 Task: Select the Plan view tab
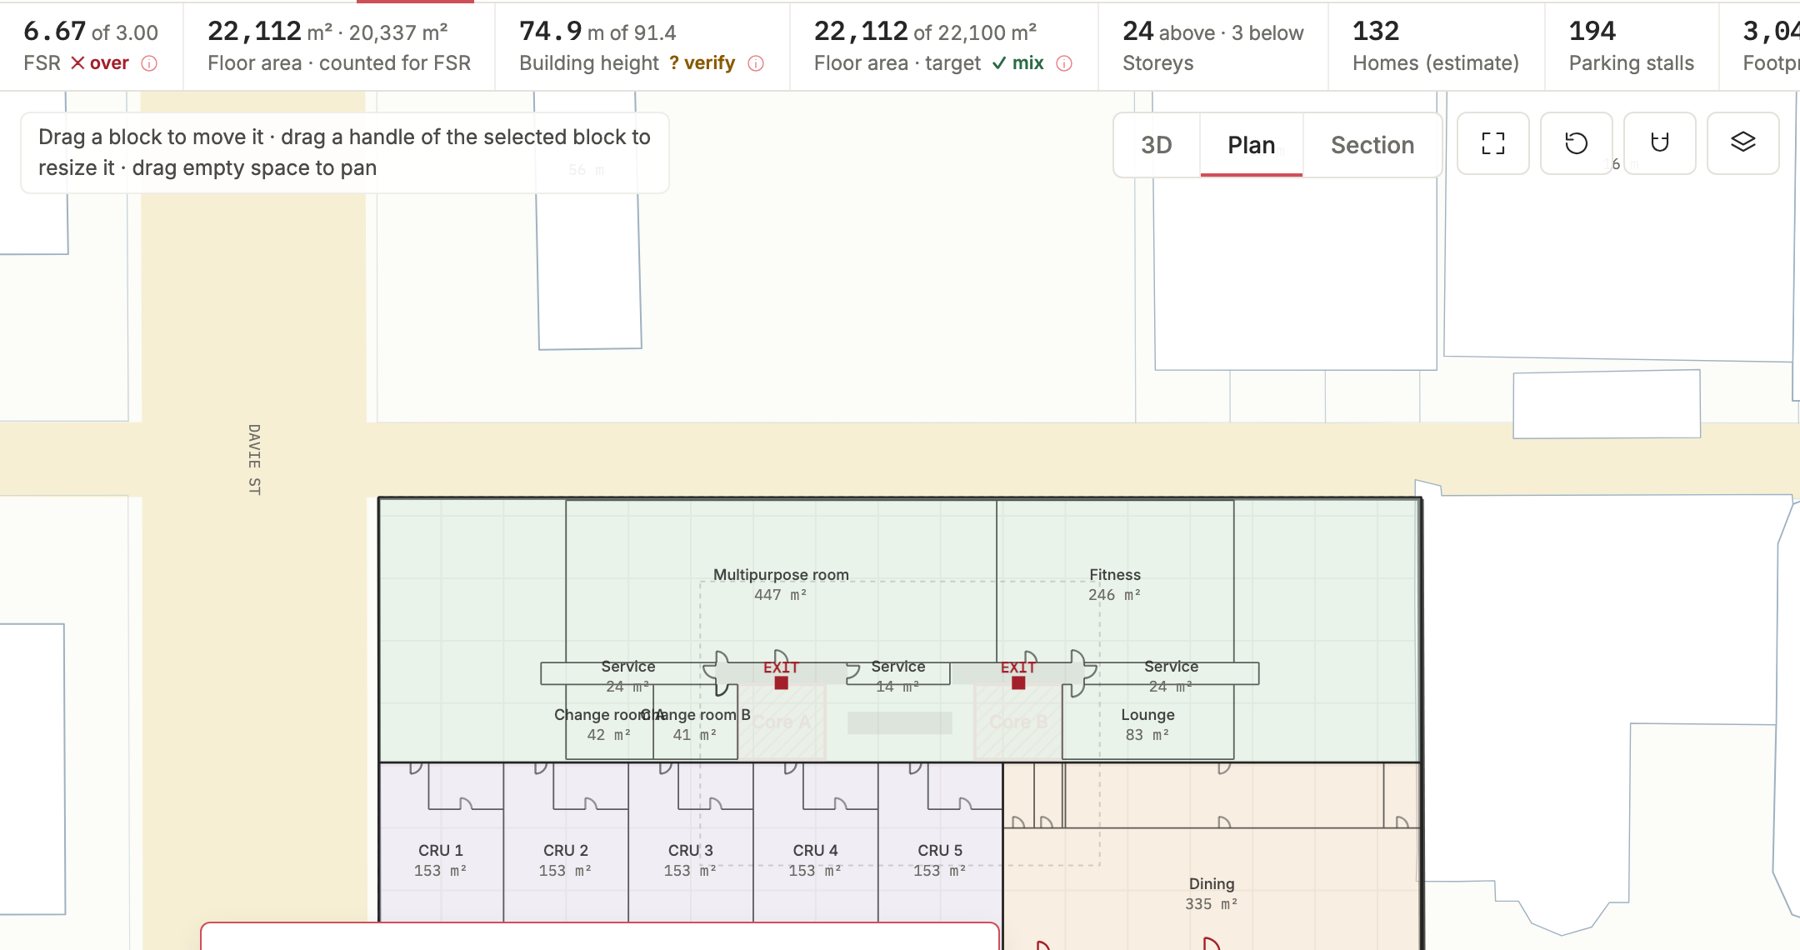[1251, 145]
